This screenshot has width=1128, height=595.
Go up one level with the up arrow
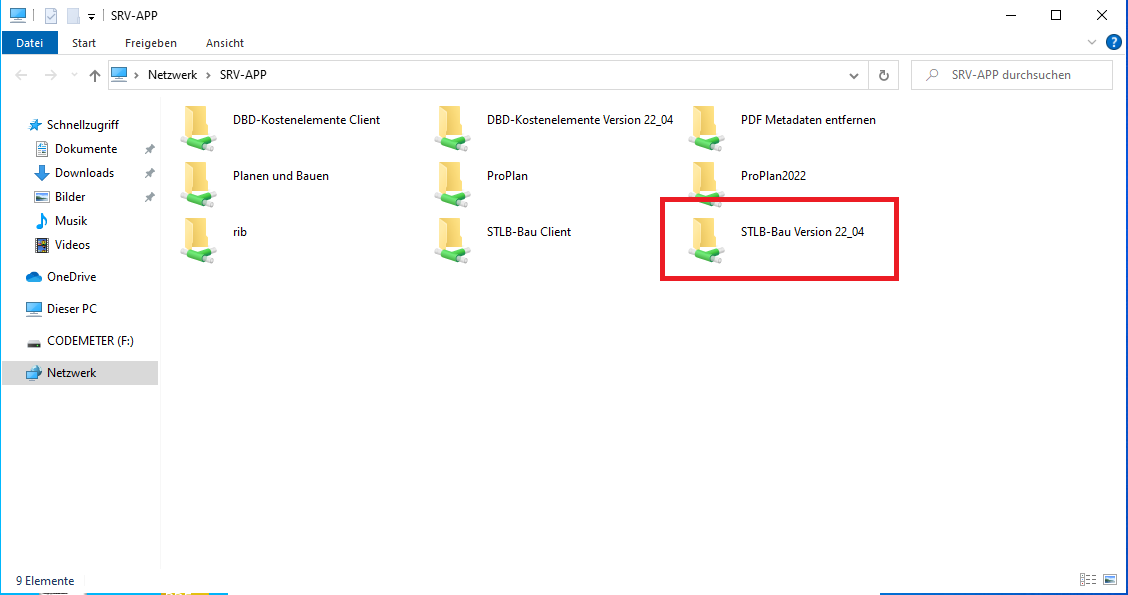click(x=95, y=75)
